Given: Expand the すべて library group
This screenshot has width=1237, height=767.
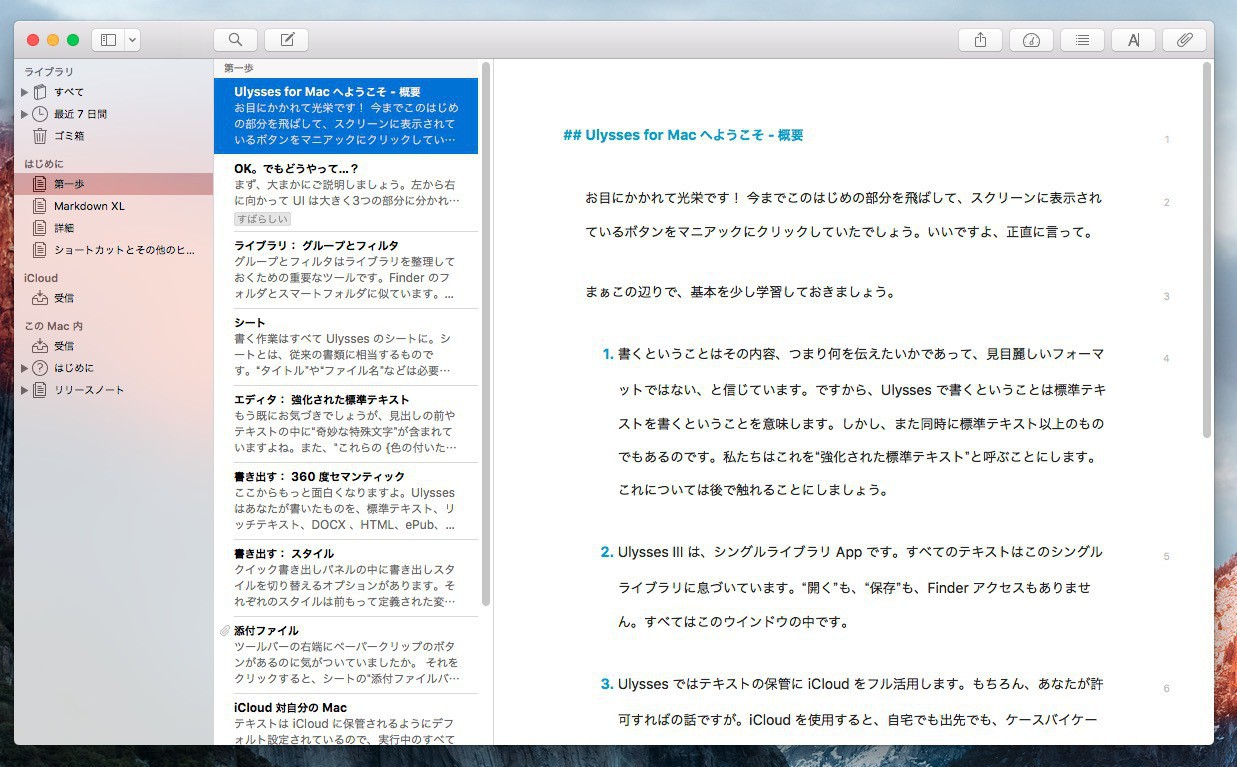Looking at the screenshot, I should point(25,92).
